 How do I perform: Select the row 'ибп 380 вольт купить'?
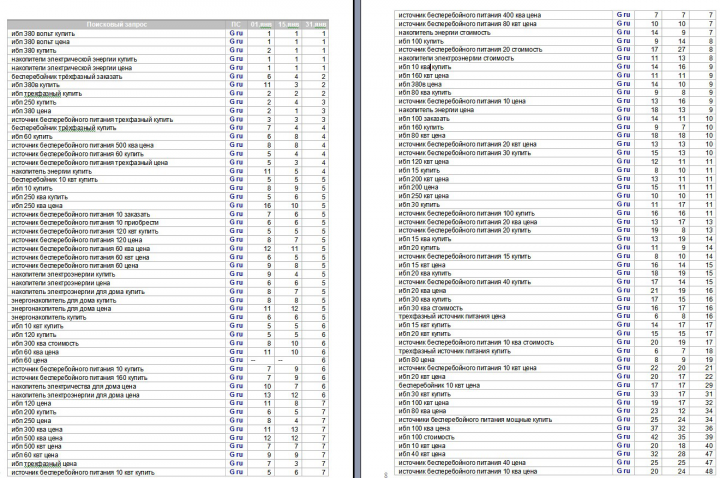[168, 33]
